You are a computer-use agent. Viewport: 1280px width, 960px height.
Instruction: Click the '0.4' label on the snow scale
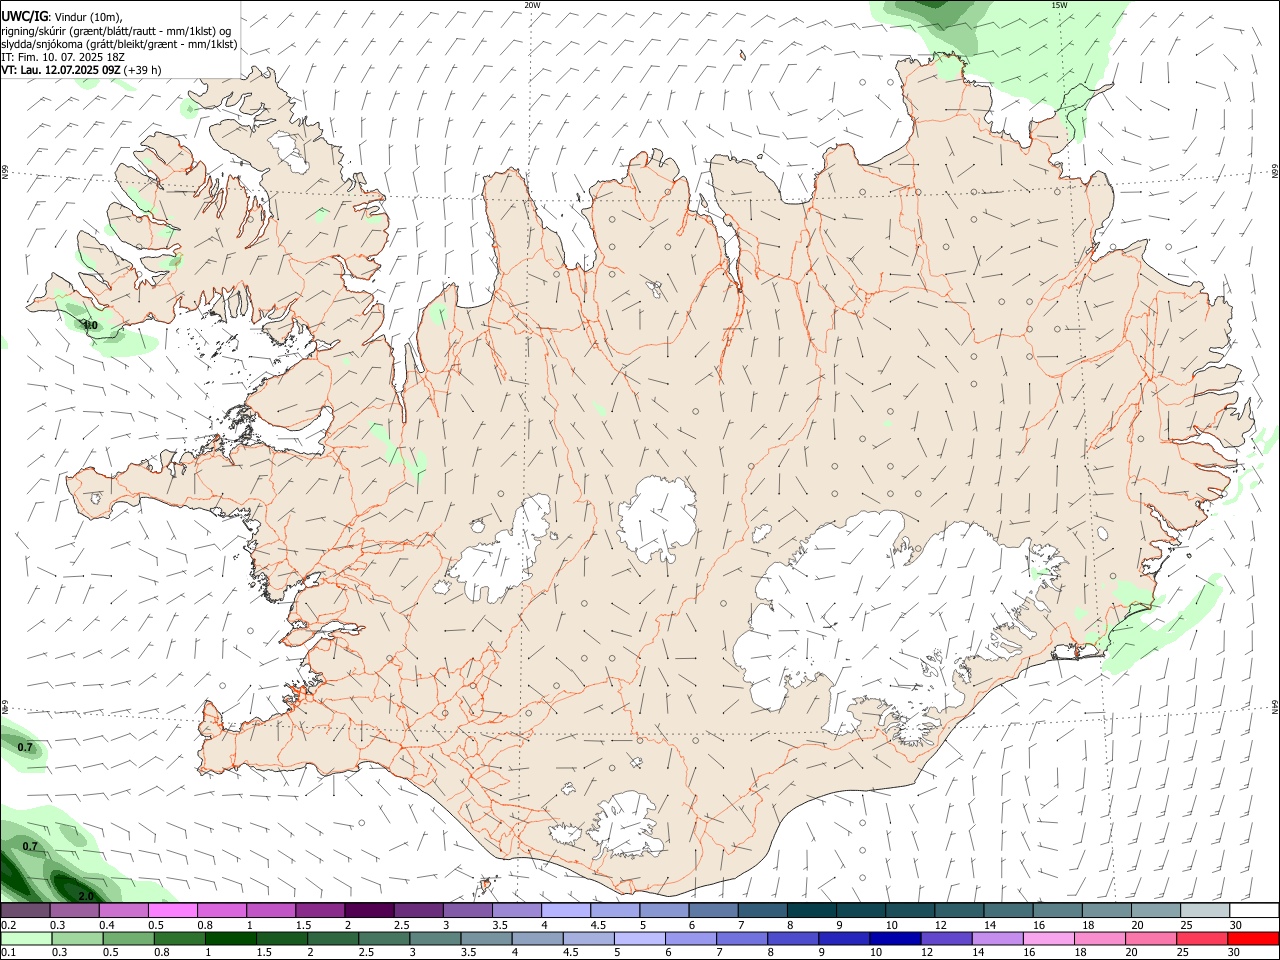(x=107, y=925)
